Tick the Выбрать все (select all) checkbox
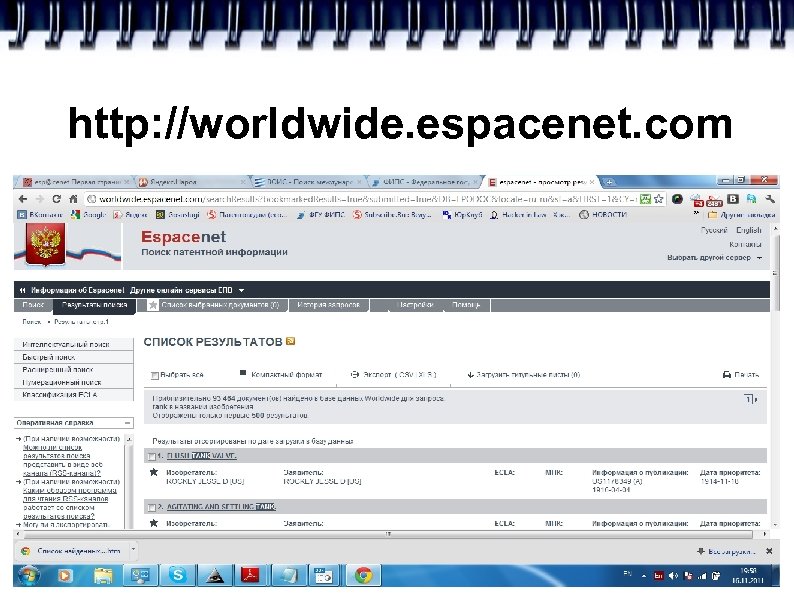 point(155,375)
